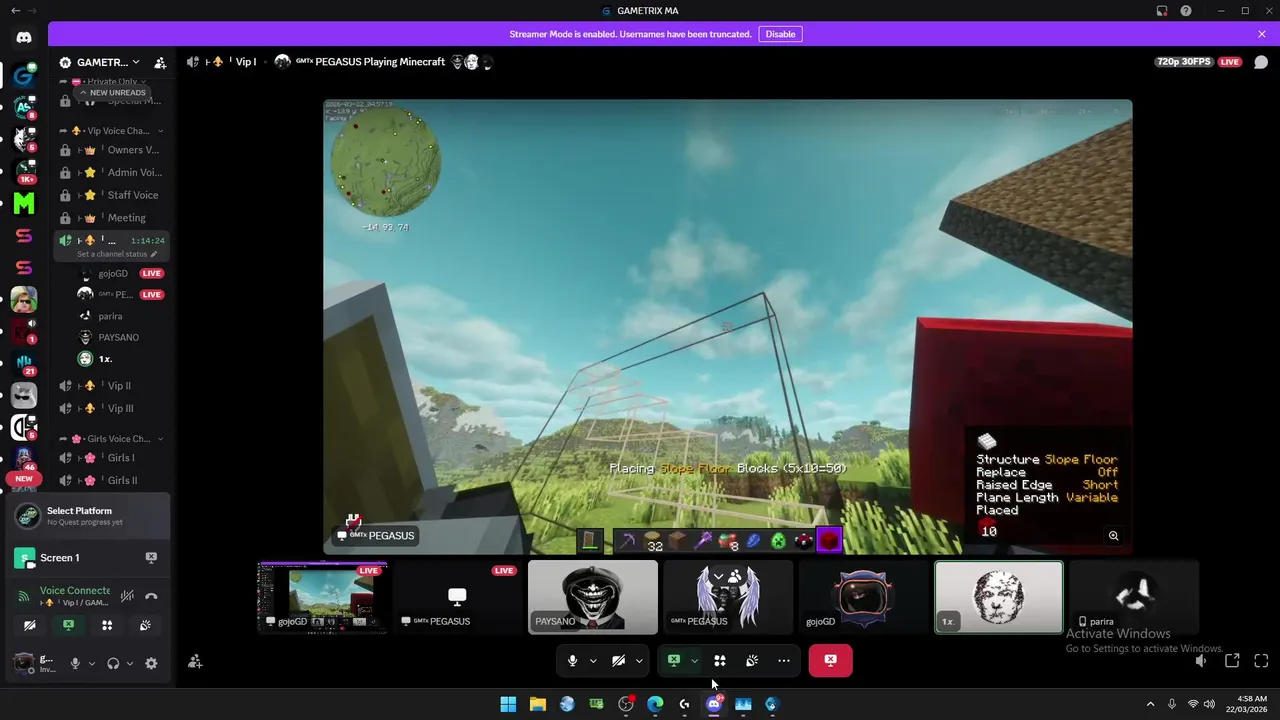This screenshot has width=1280, height=720.
Task: Dismiss the streamer mode banner
Action: (x=1262, y=34)
